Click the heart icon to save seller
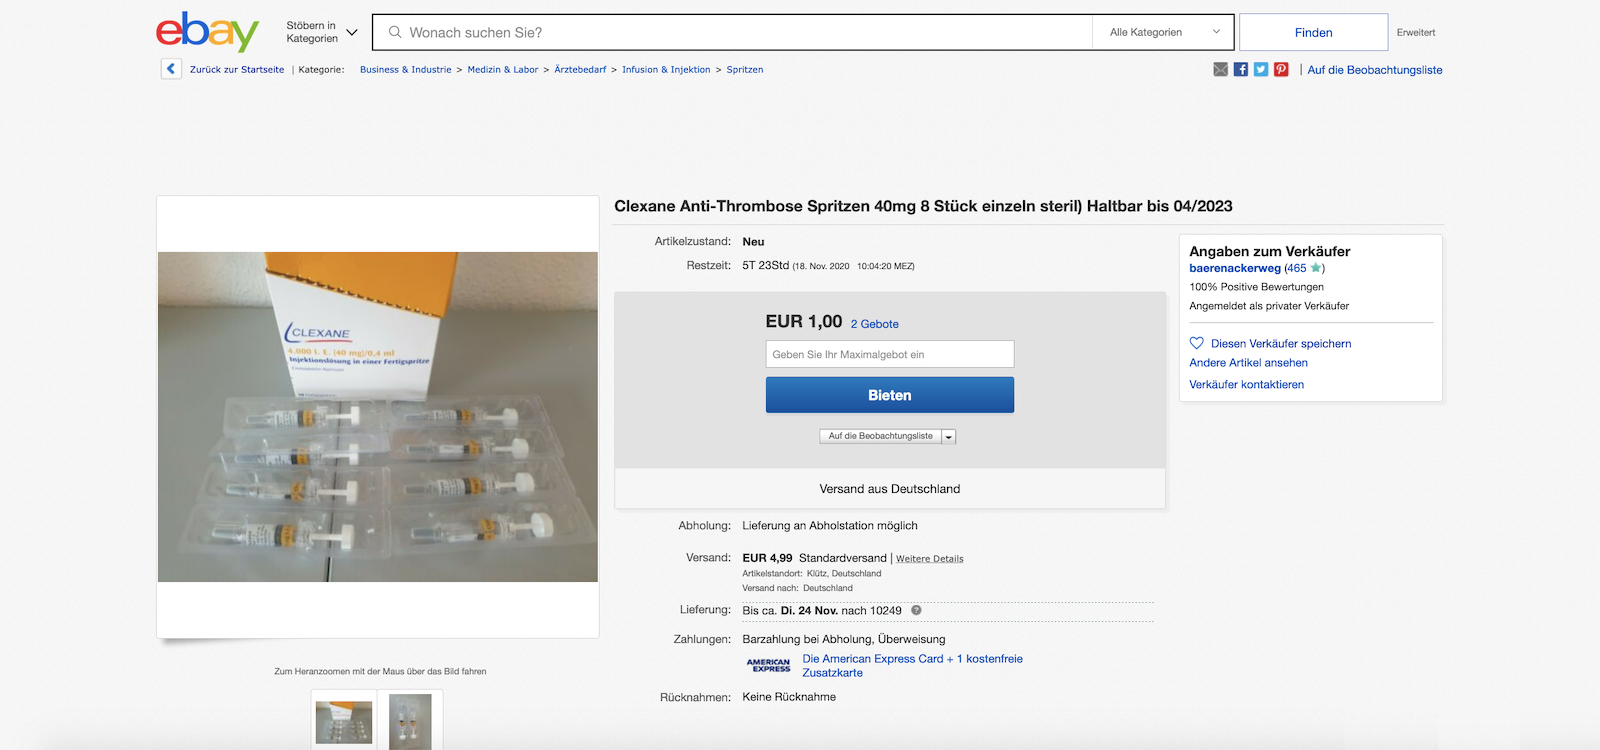1600x750 pixels. point(1196,343)
